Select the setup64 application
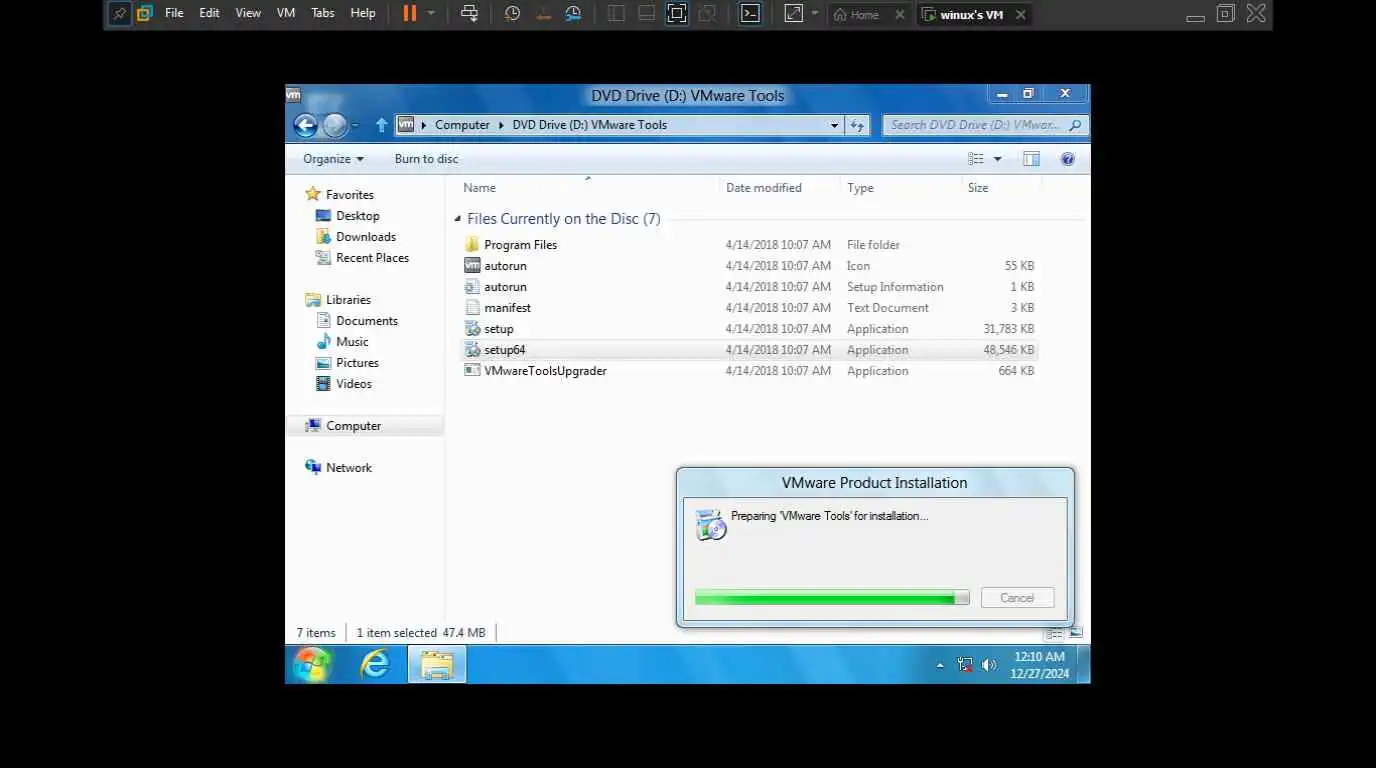 748,350
